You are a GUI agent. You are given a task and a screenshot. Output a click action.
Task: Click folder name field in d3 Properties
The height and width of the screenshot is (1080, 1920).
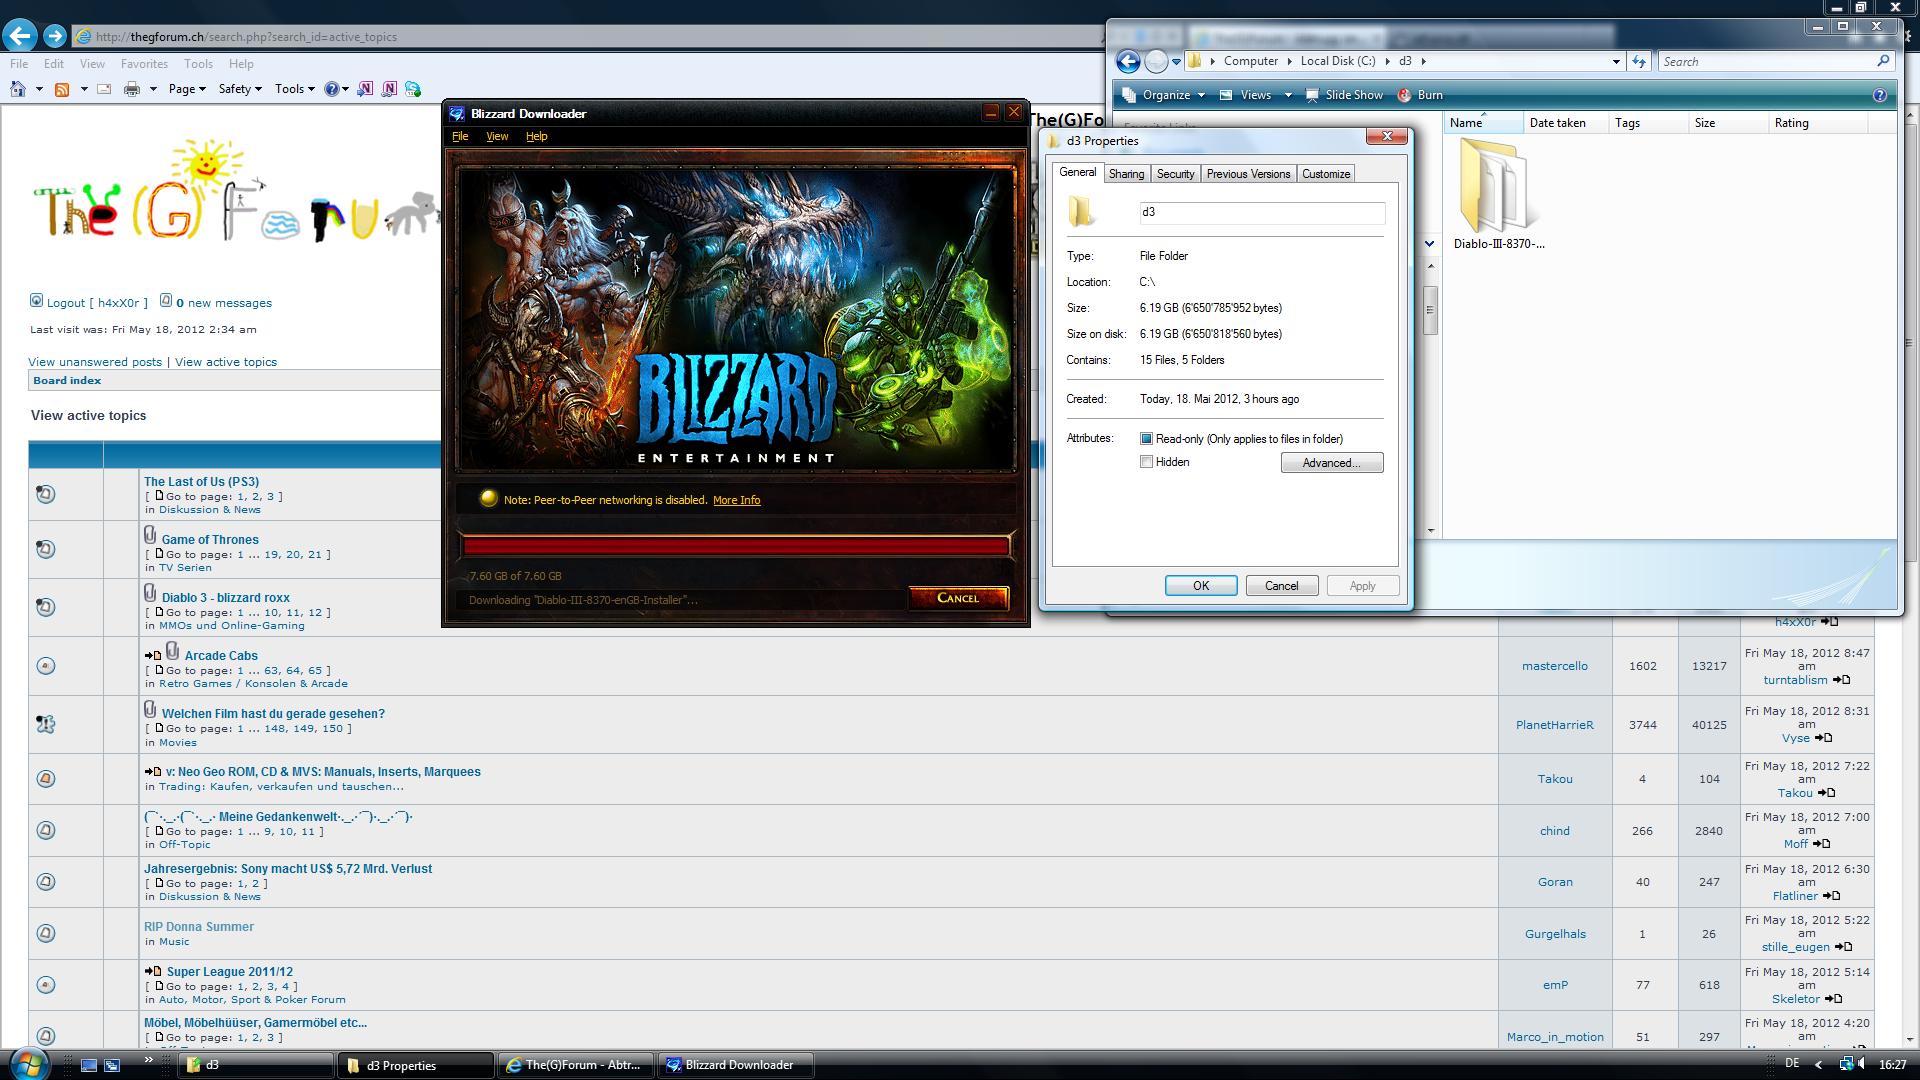click(1262, 212)
